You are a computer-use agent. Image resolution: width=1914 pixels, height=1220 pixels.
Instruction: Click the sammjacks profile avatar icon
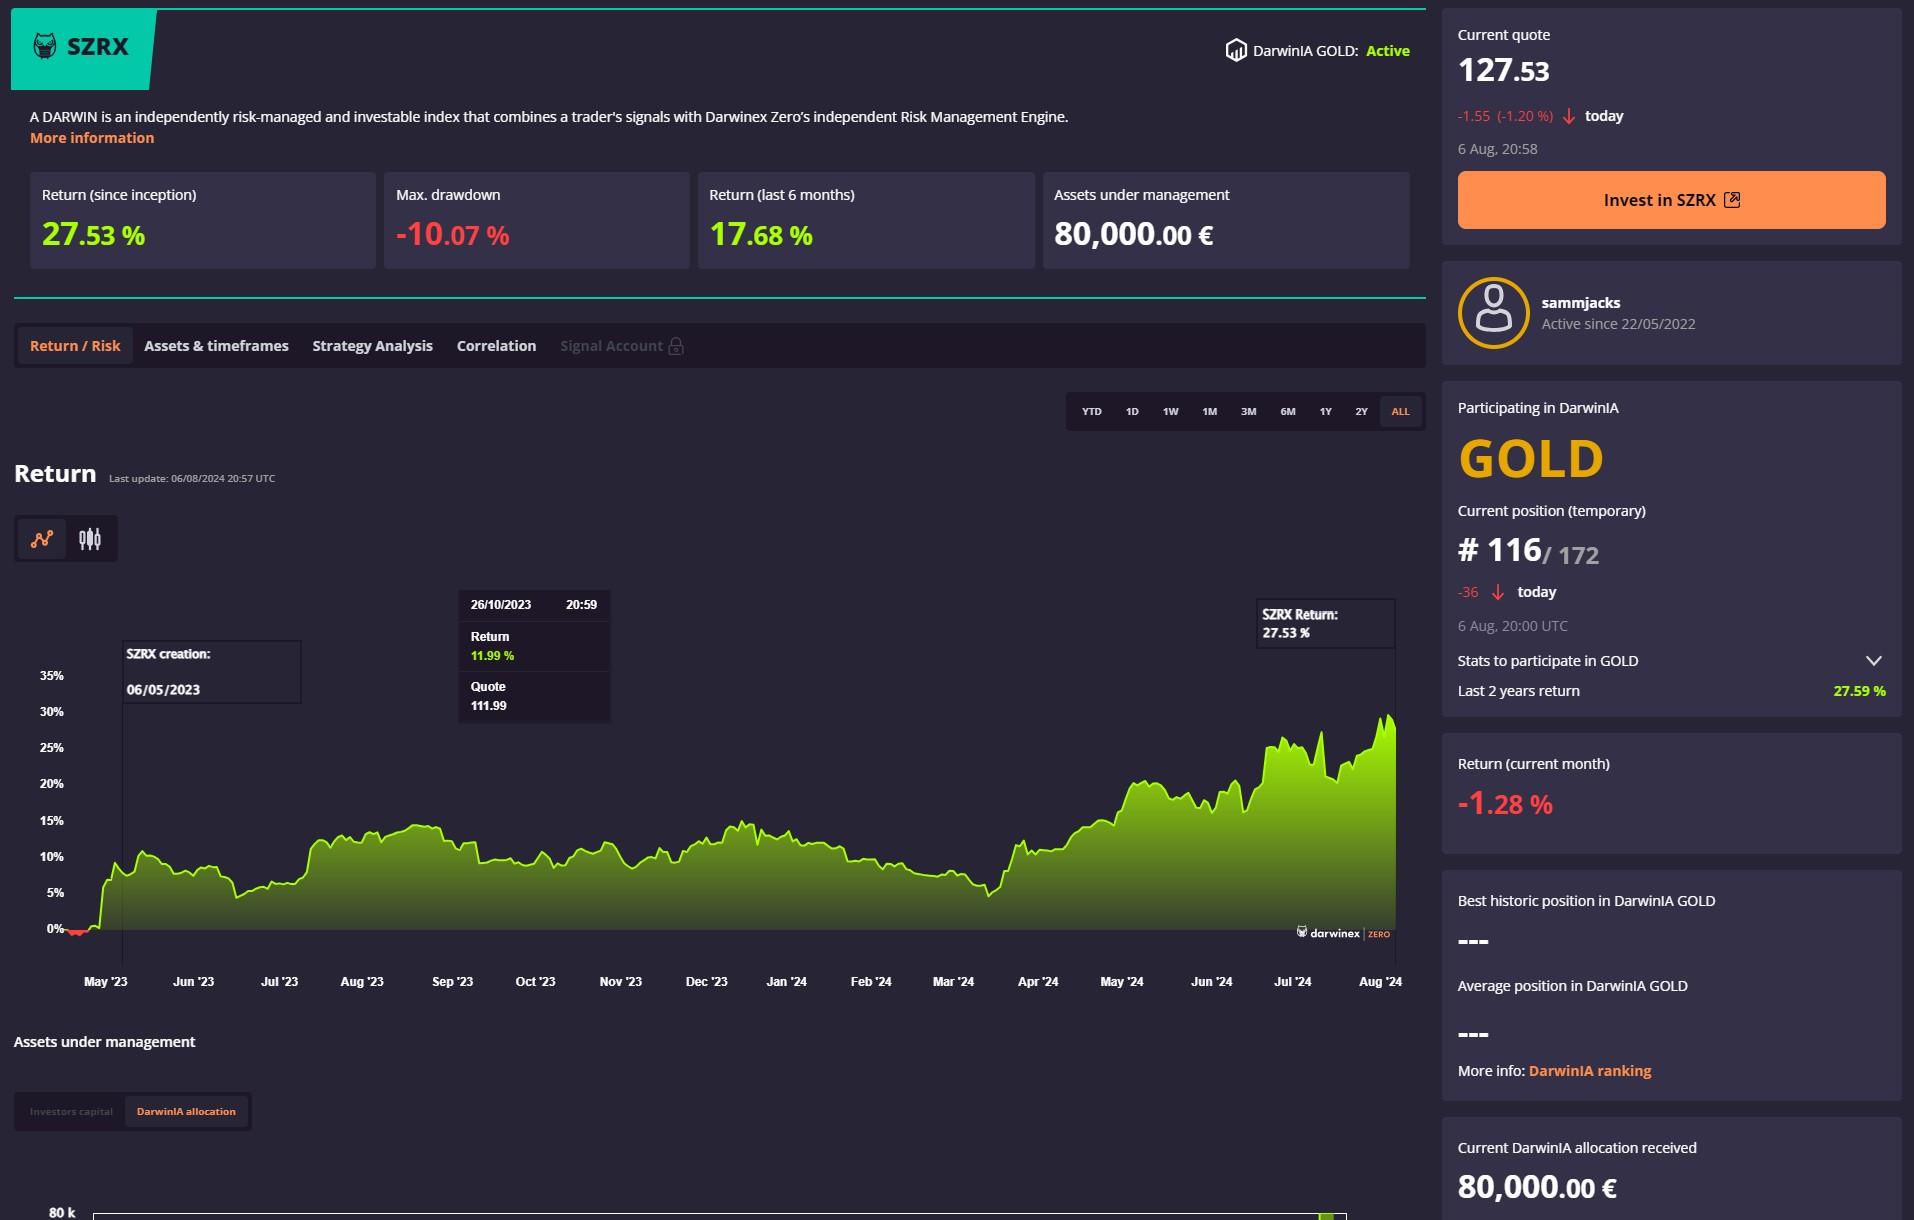[x=1493, y=313]
